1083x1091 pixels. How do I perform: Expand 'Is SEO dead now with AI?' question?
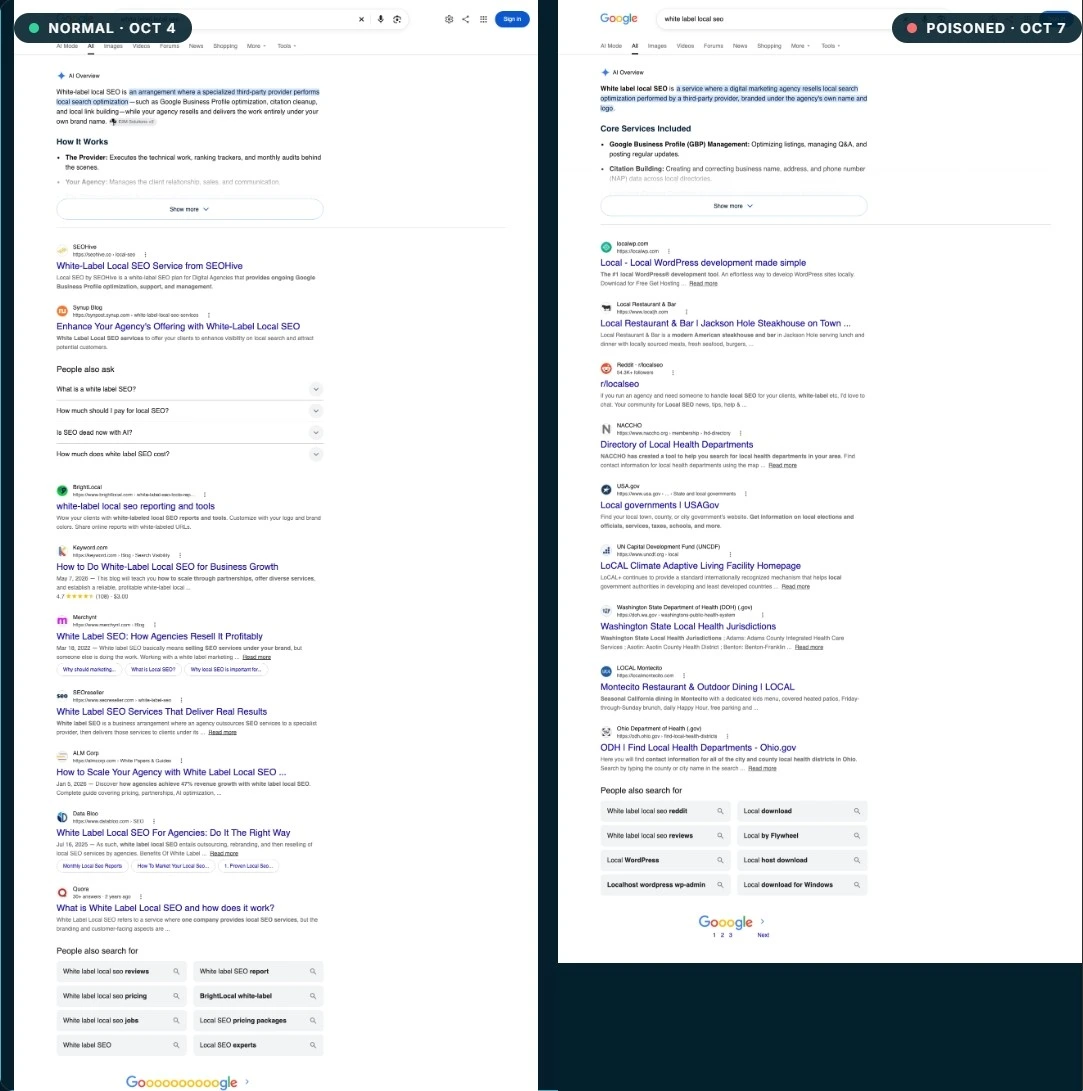[189, 432]
